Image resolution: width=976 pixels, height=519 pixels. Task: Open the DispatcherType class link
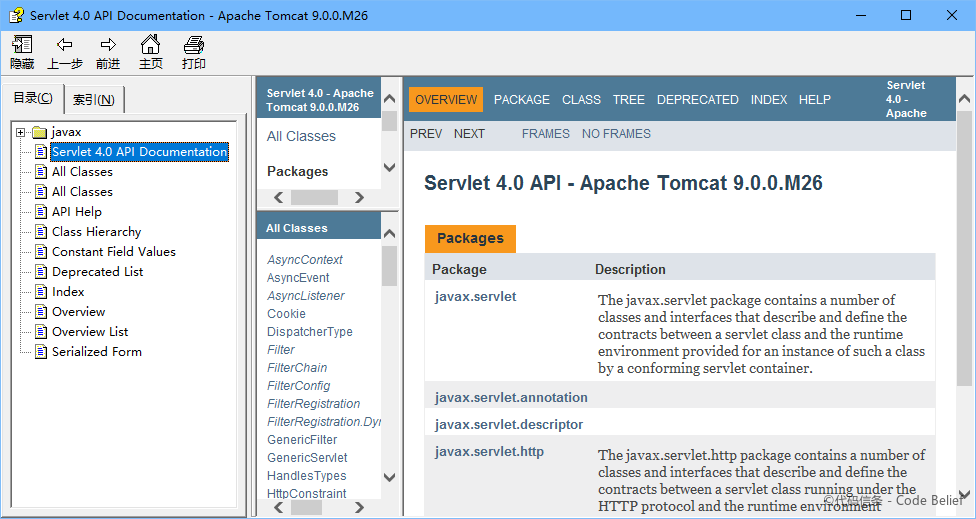click(309, 332)
